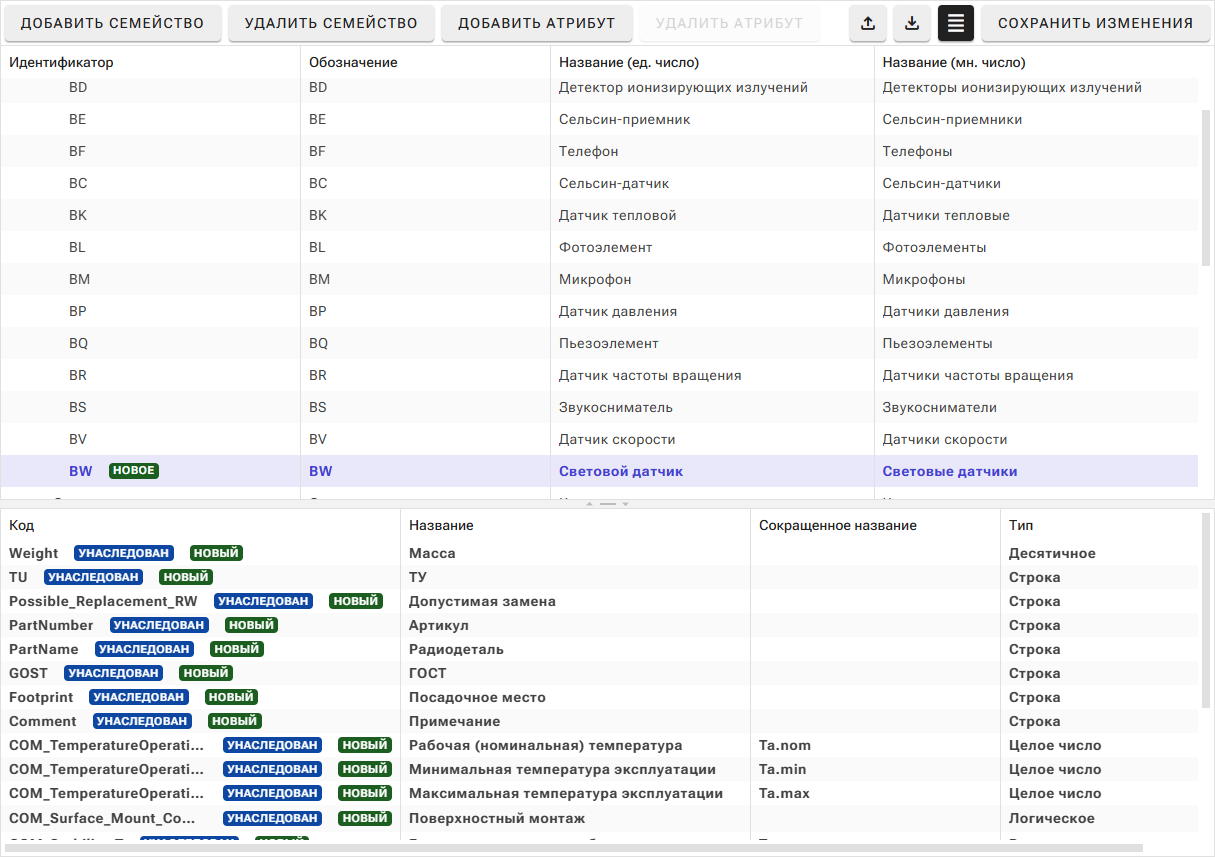Click the families table vertical scrollbar
The image size is (1215, 857).
pyautogui.click(x=1206, y=190)
